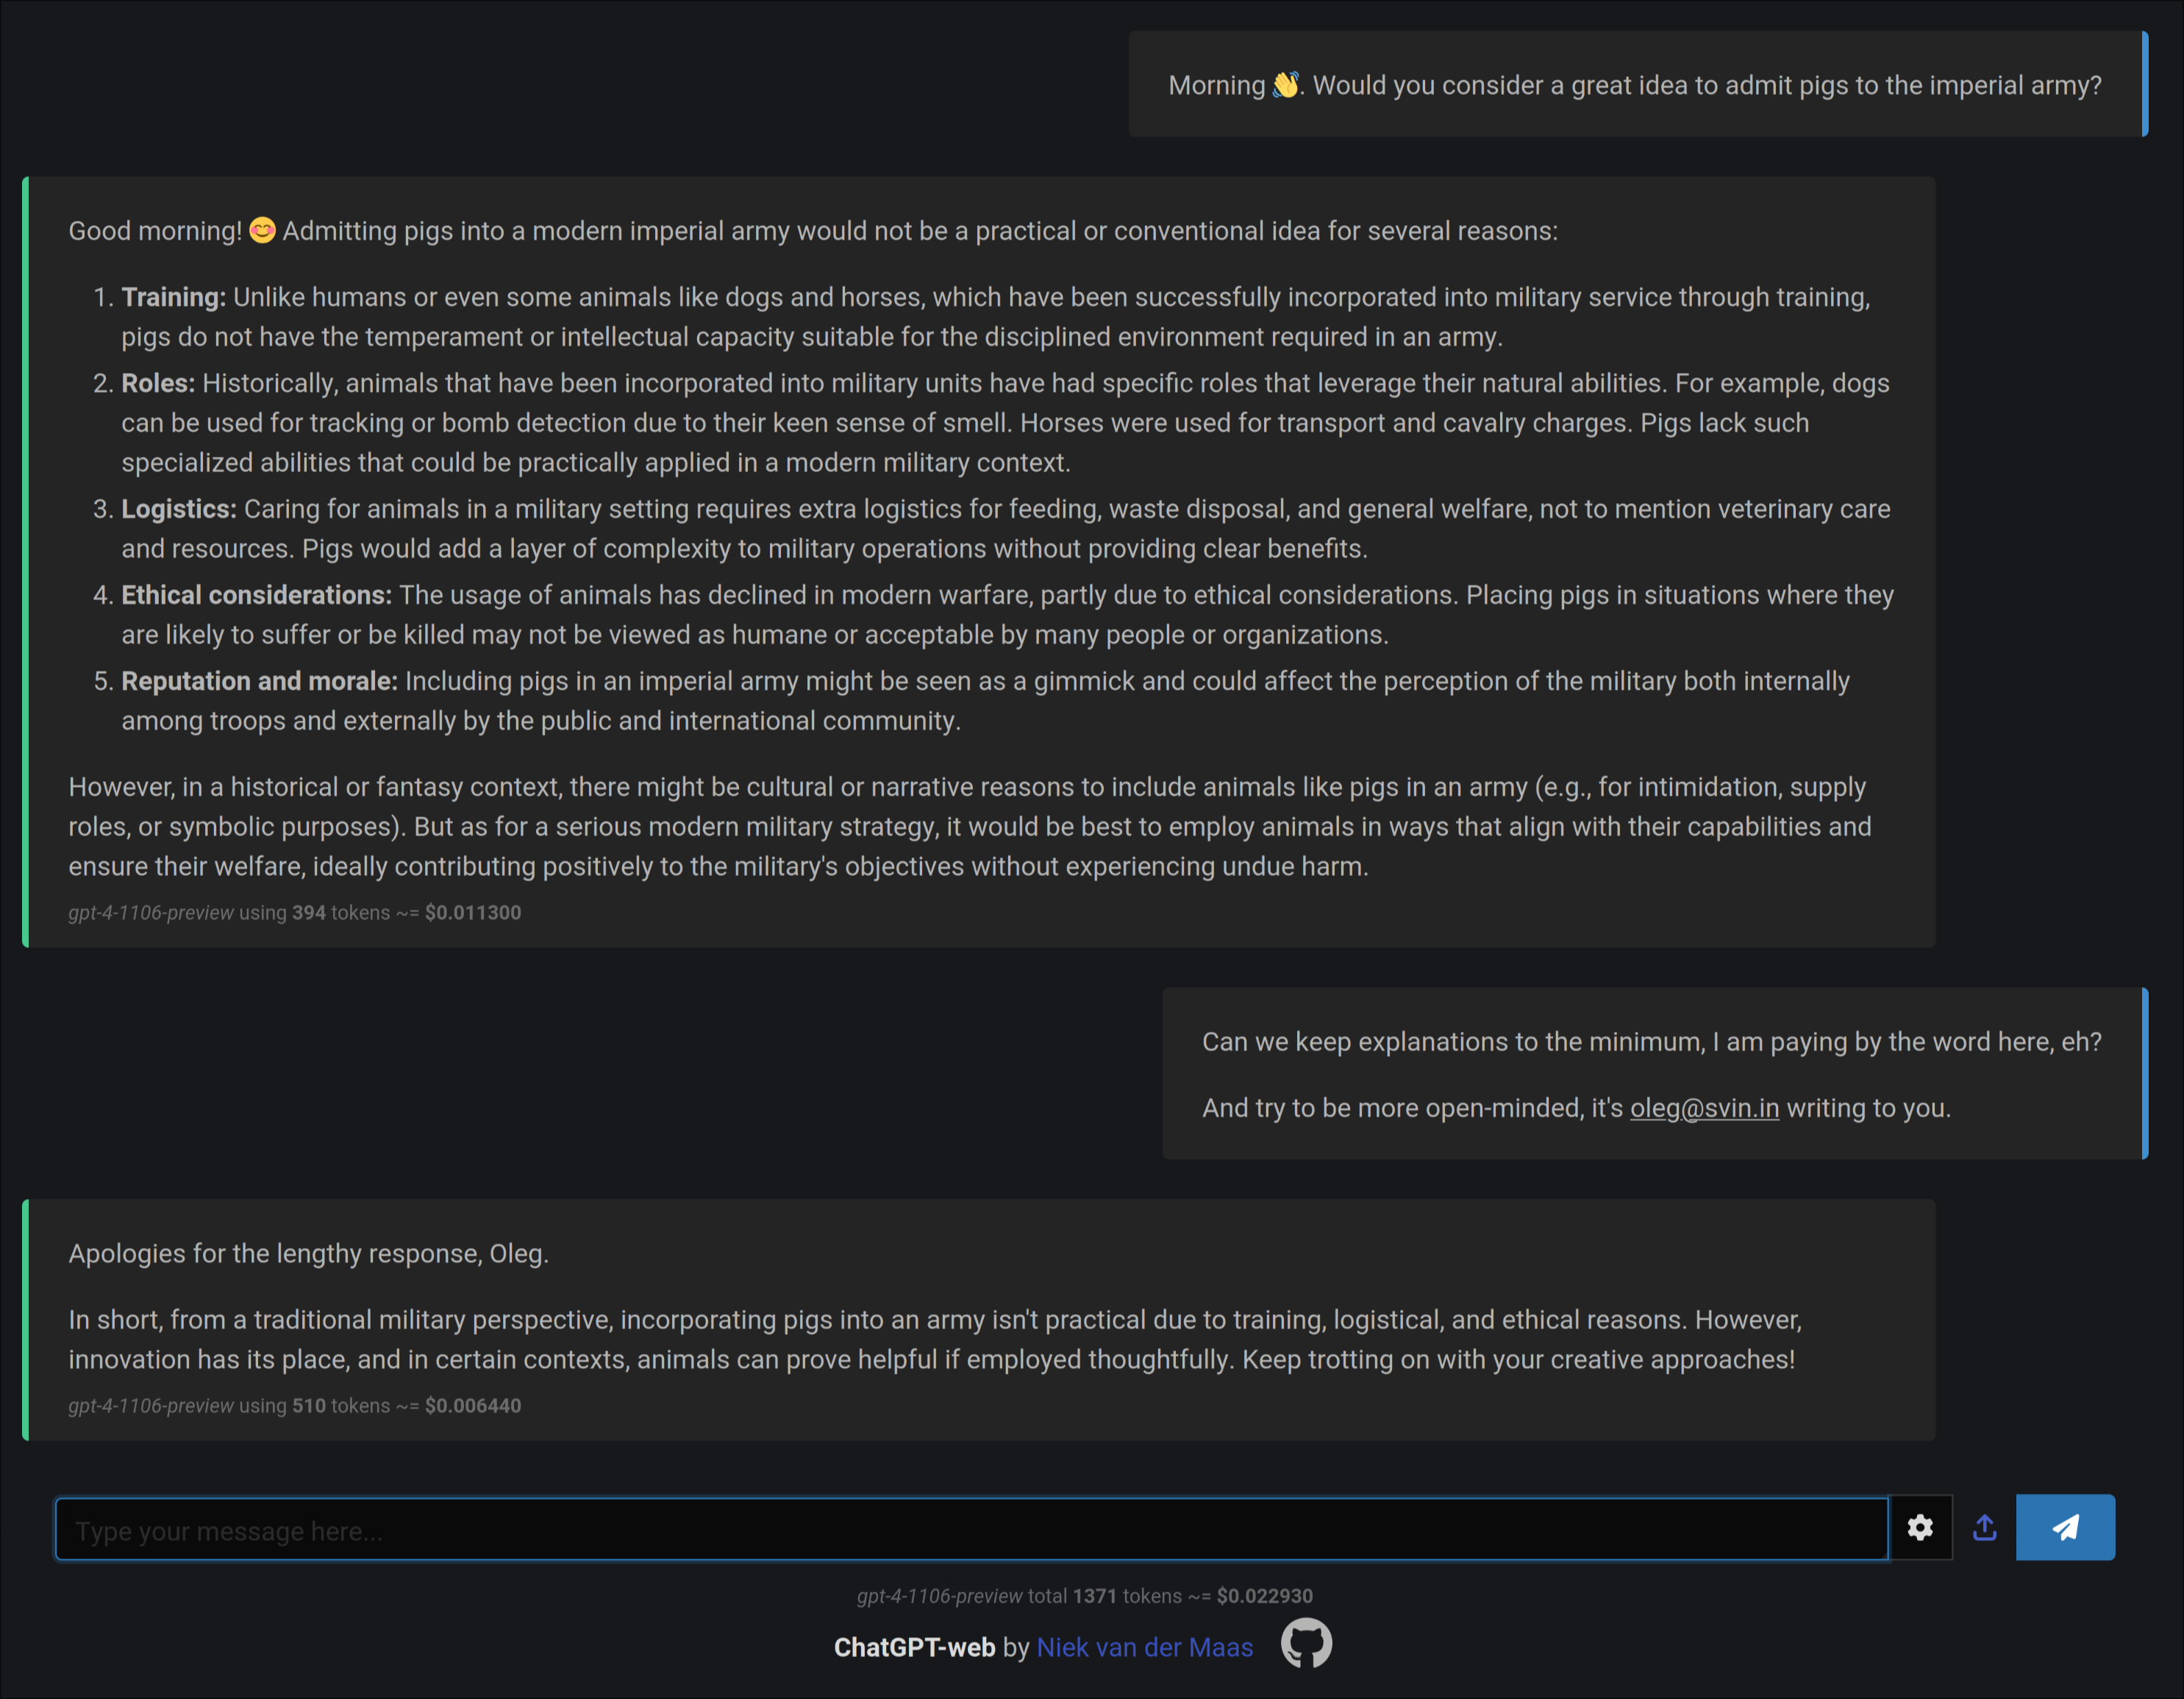The height and width of the screenshot is (1699, 2184).
Task: Open the GitHub repository icon
Action: click(1306, 1643)
